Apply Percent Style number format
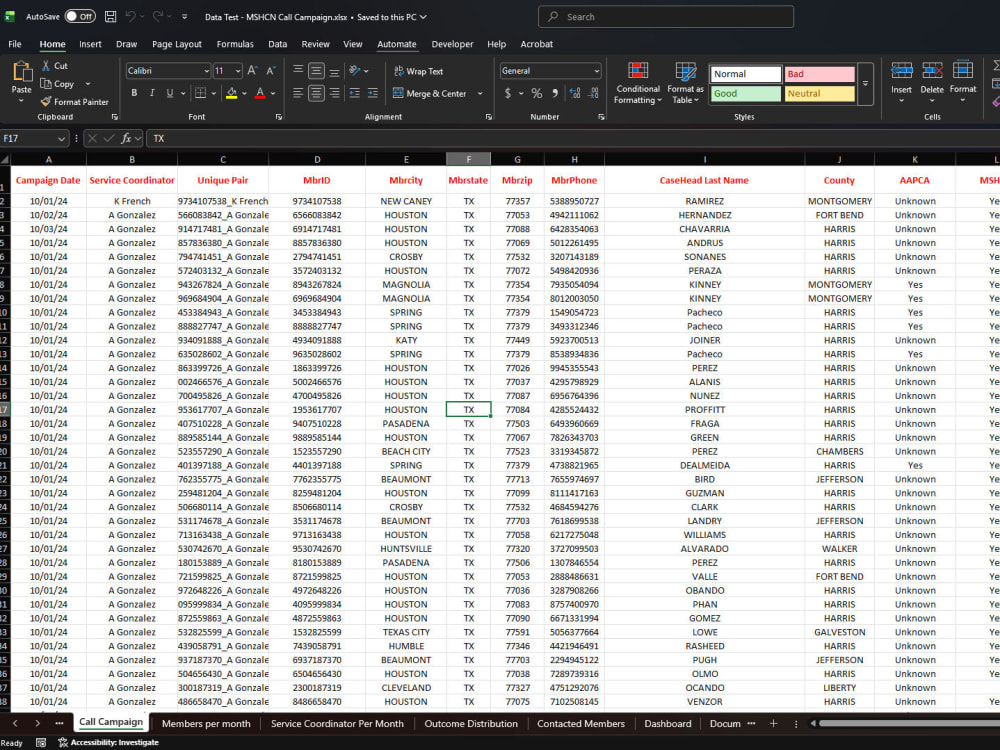 [x=536, y=93]
